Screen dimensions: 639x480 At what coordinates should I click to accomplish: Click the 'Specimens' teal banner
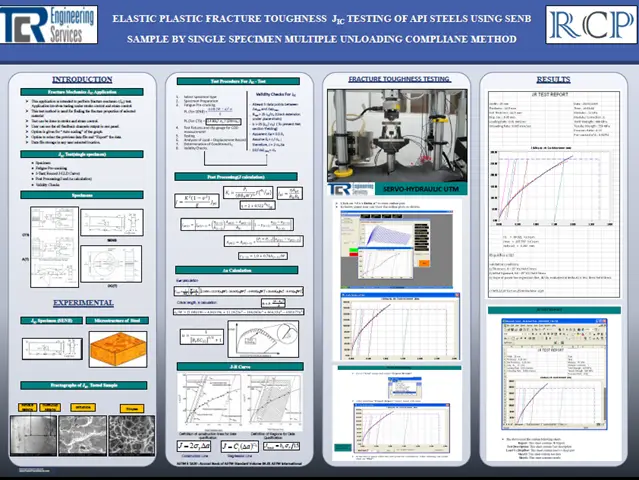click(82, 195)
